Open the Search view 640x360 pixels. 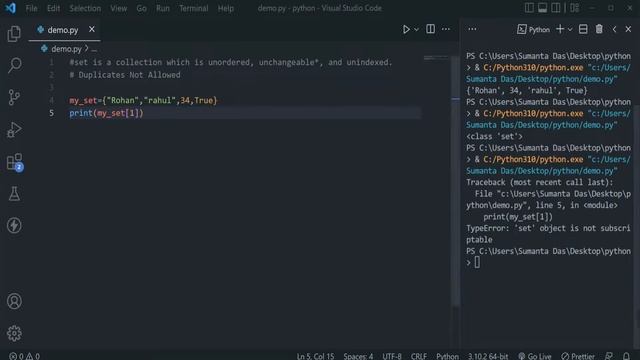pos(14,65)
